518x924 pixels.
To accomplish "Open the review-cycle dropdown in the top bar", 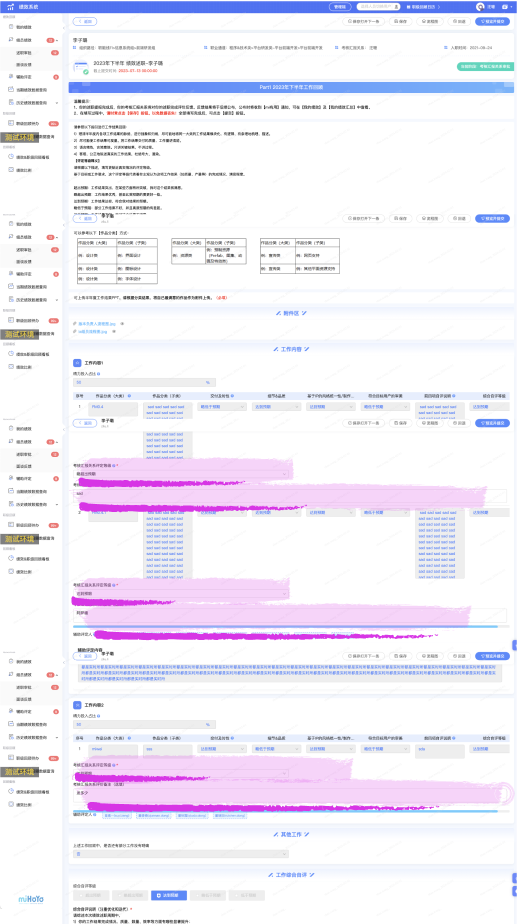I will (424, 6).
